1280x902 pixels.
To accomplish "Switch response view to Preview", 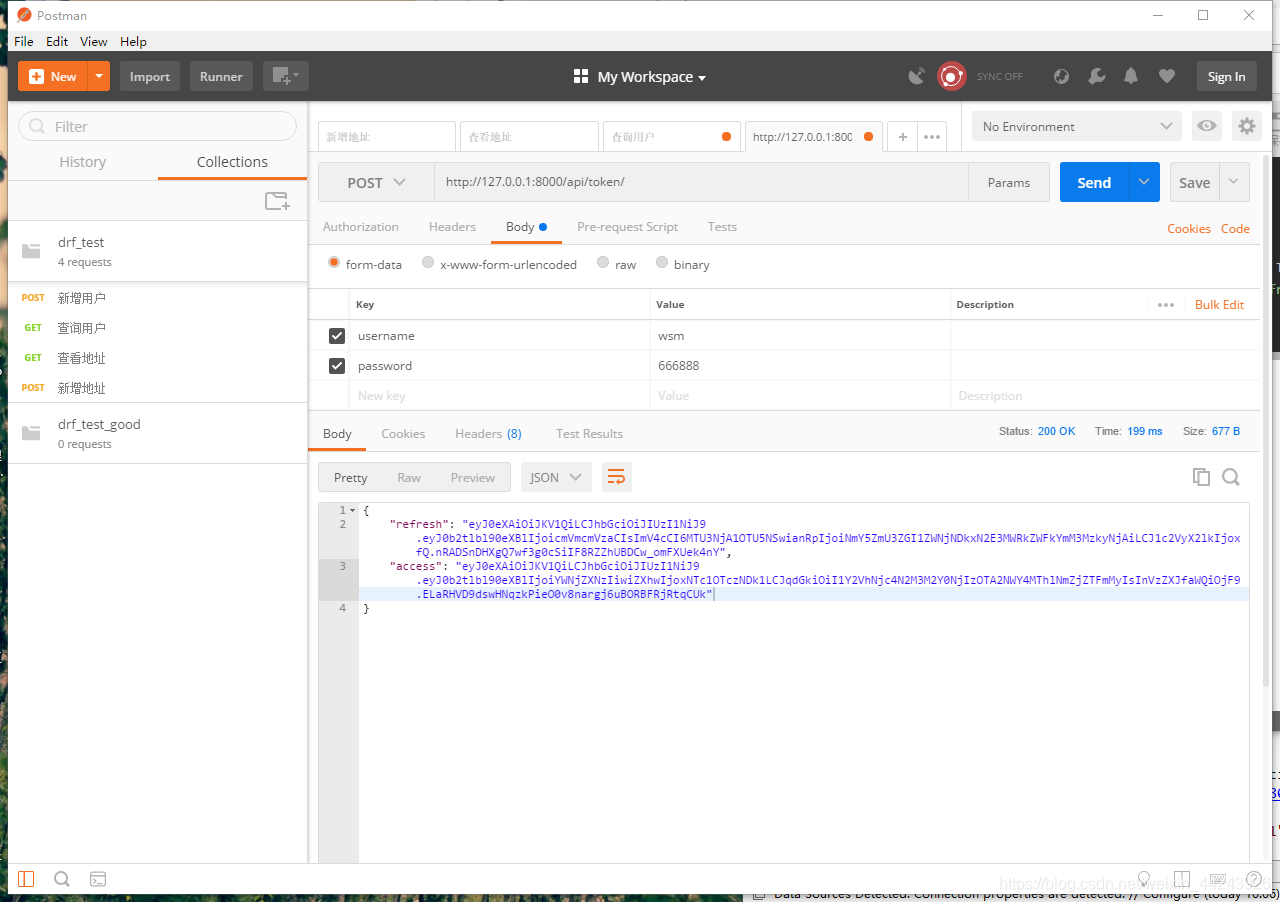I will 472,477.
